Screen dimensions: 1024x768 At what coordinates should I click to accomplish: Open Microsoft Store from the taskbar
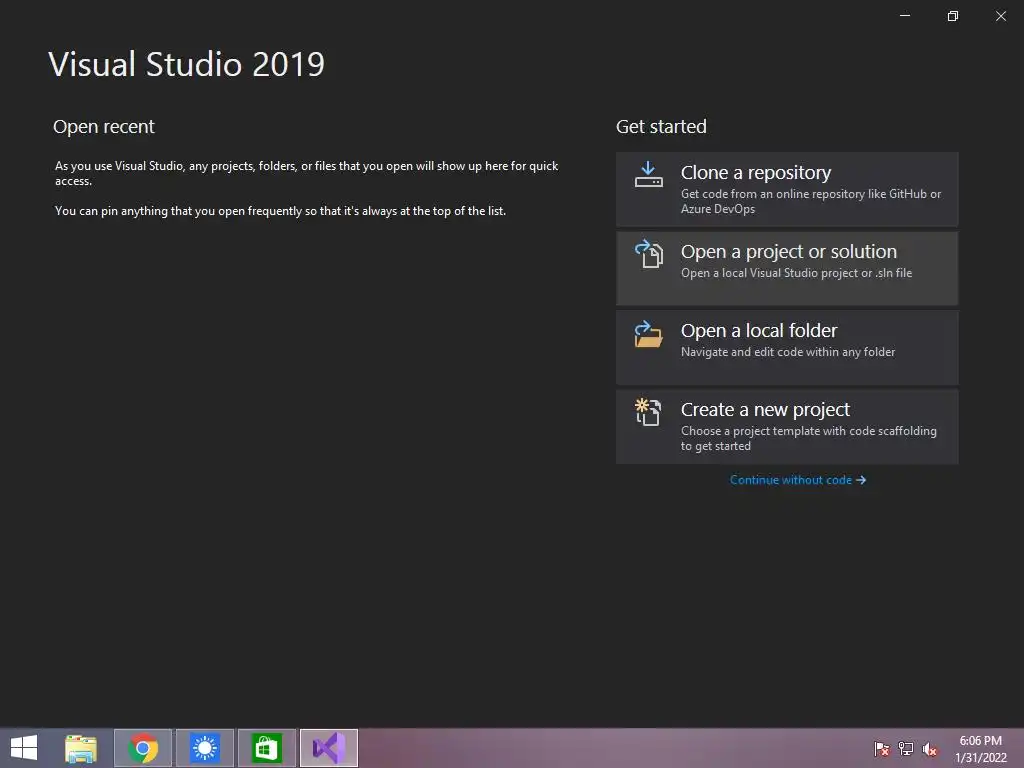[x=266, y=748]
